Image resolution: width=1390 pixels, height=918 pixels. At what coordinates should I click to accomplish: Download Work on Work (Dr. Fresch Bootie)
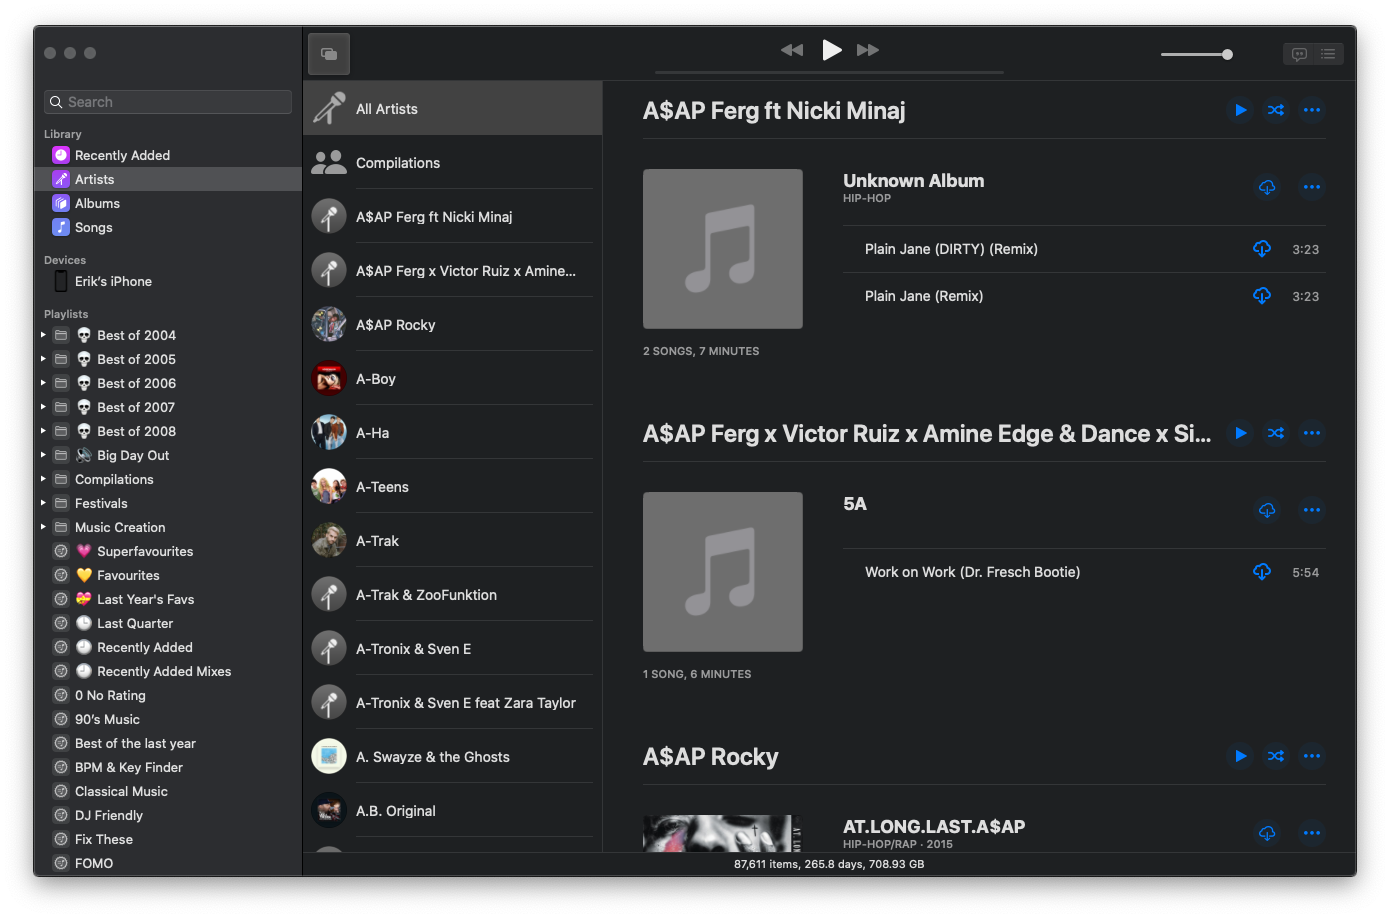click(x=1262, y=572)
